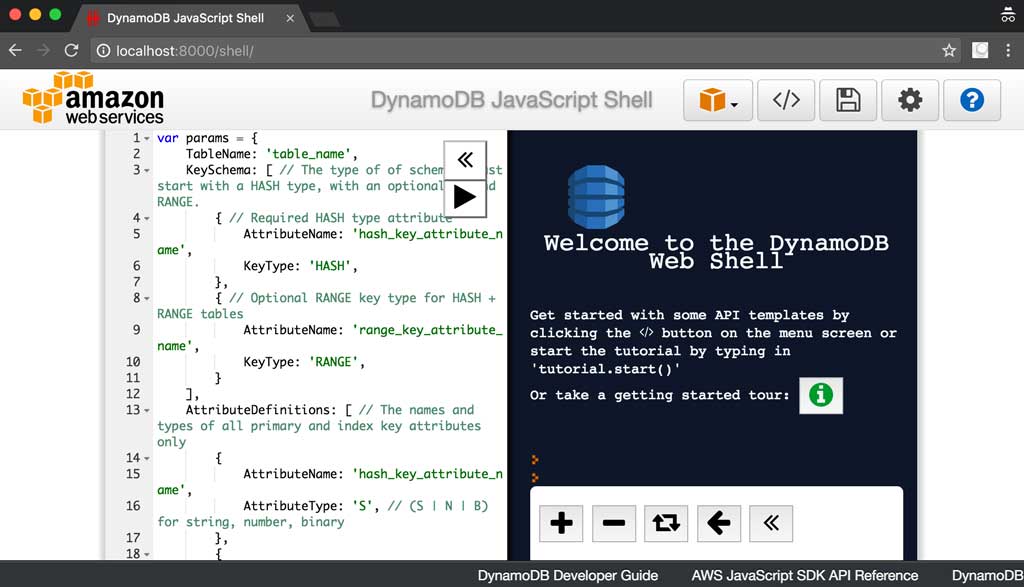This screenshot has width=1024, height=587.
Task: Reload the localhost shell page
Action: [x=71, y=50]
